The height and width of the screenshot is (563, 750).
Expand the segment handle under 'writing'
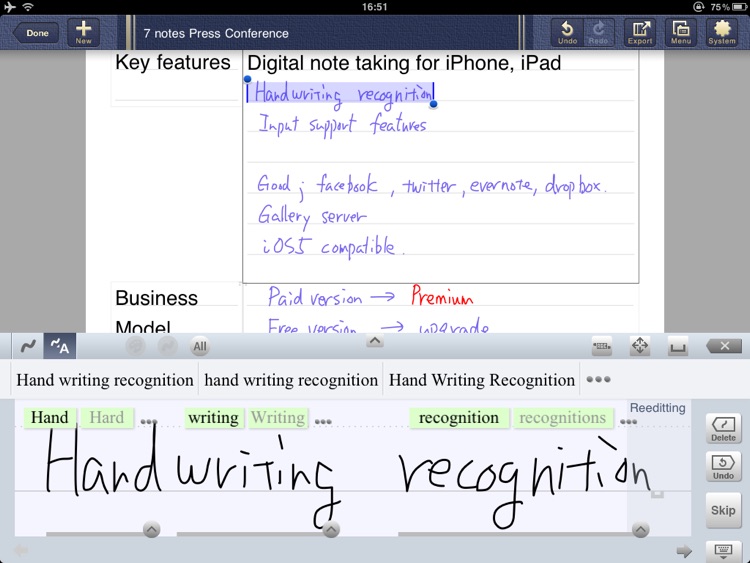(331, 530)
